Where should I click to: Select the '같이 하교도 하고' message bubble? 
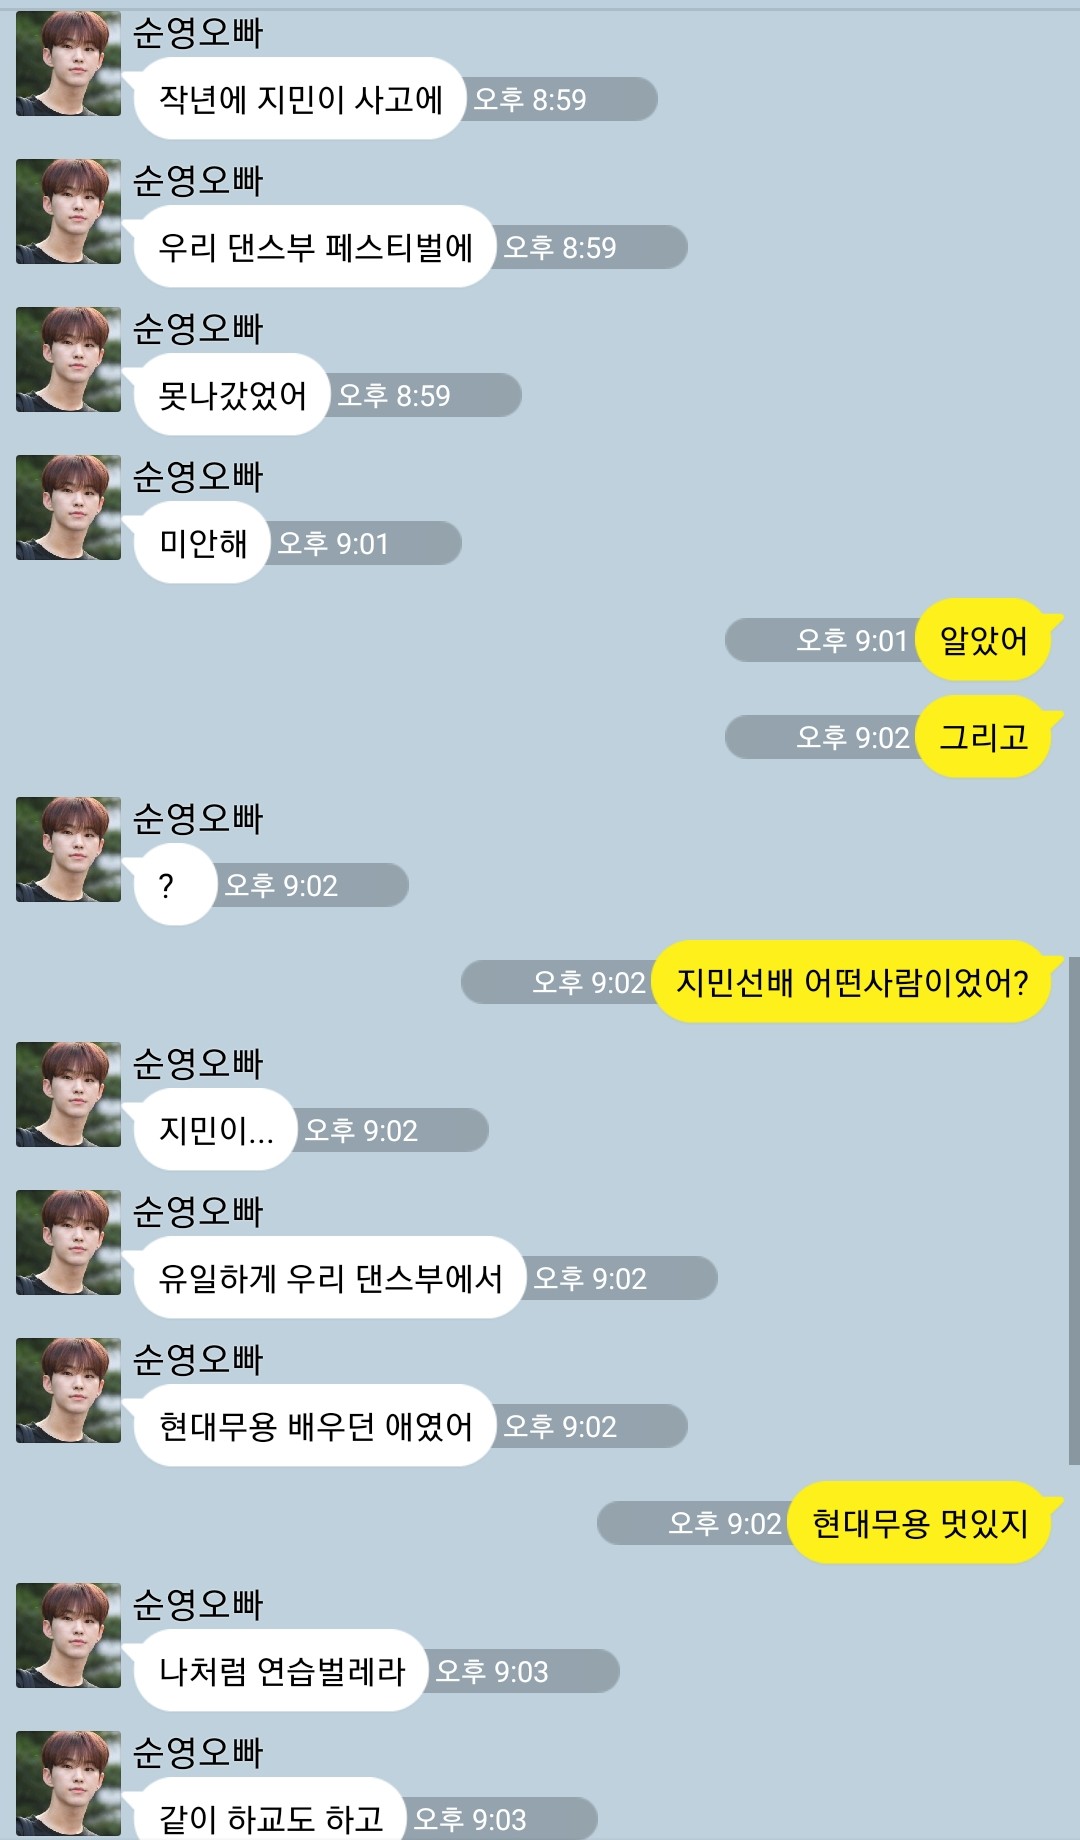tap(270, 1811)
